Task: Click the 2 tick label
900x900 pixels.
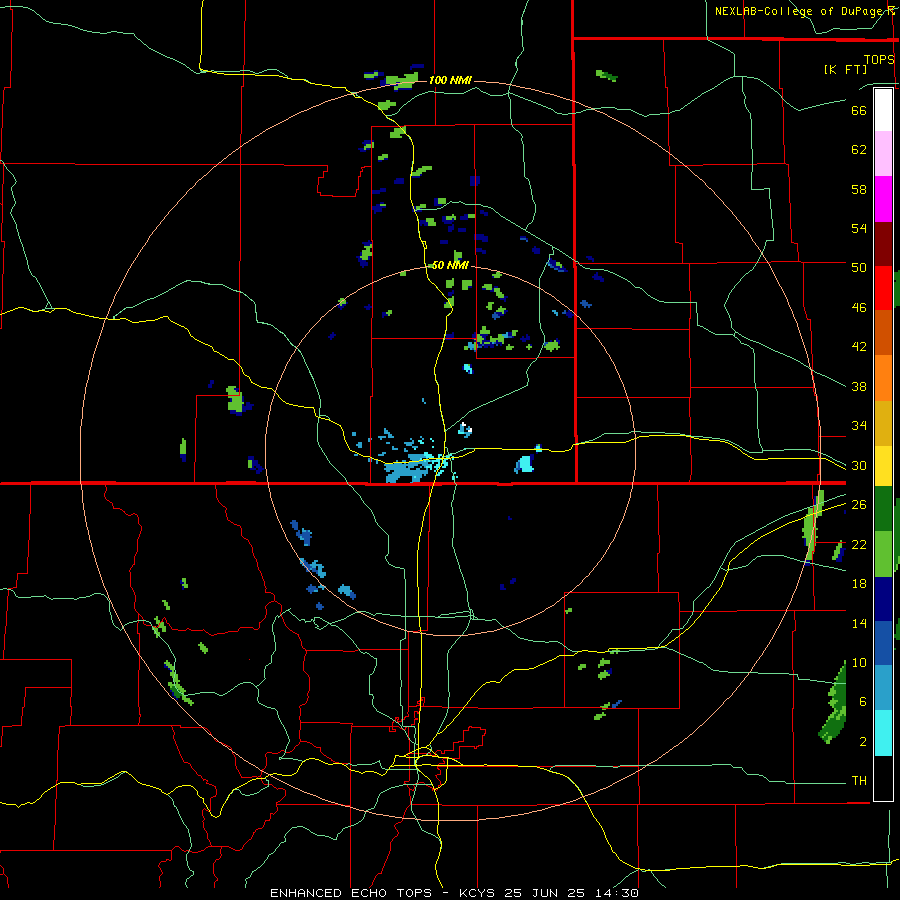Action: pos(863,742)
